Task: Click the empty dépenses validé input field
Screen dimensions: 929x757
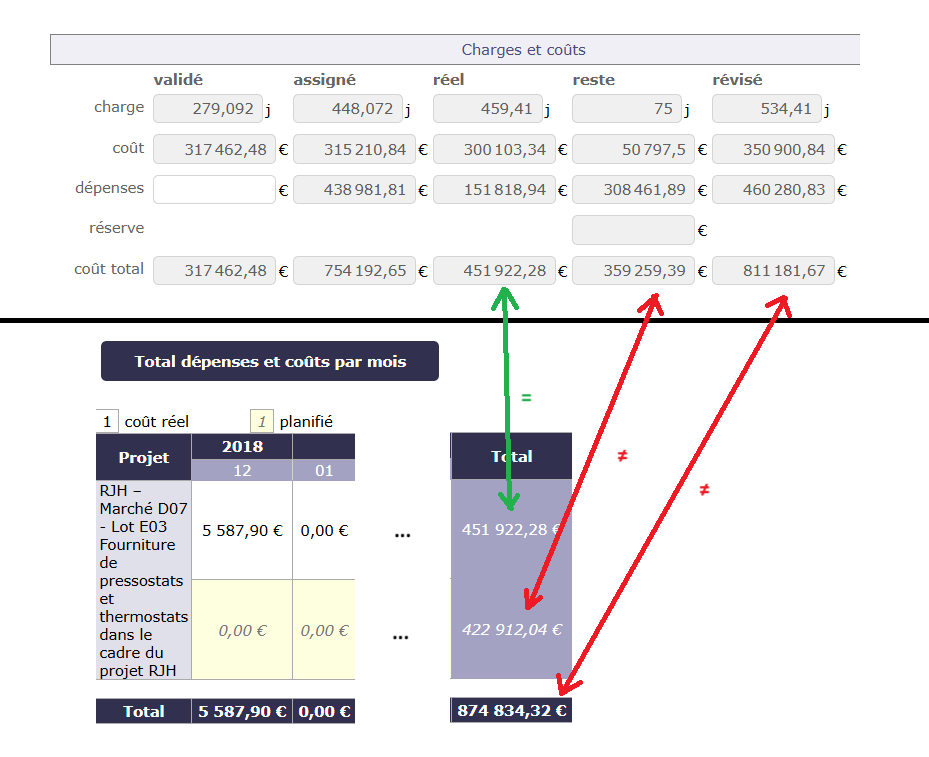Action: (x=214, y=189)
